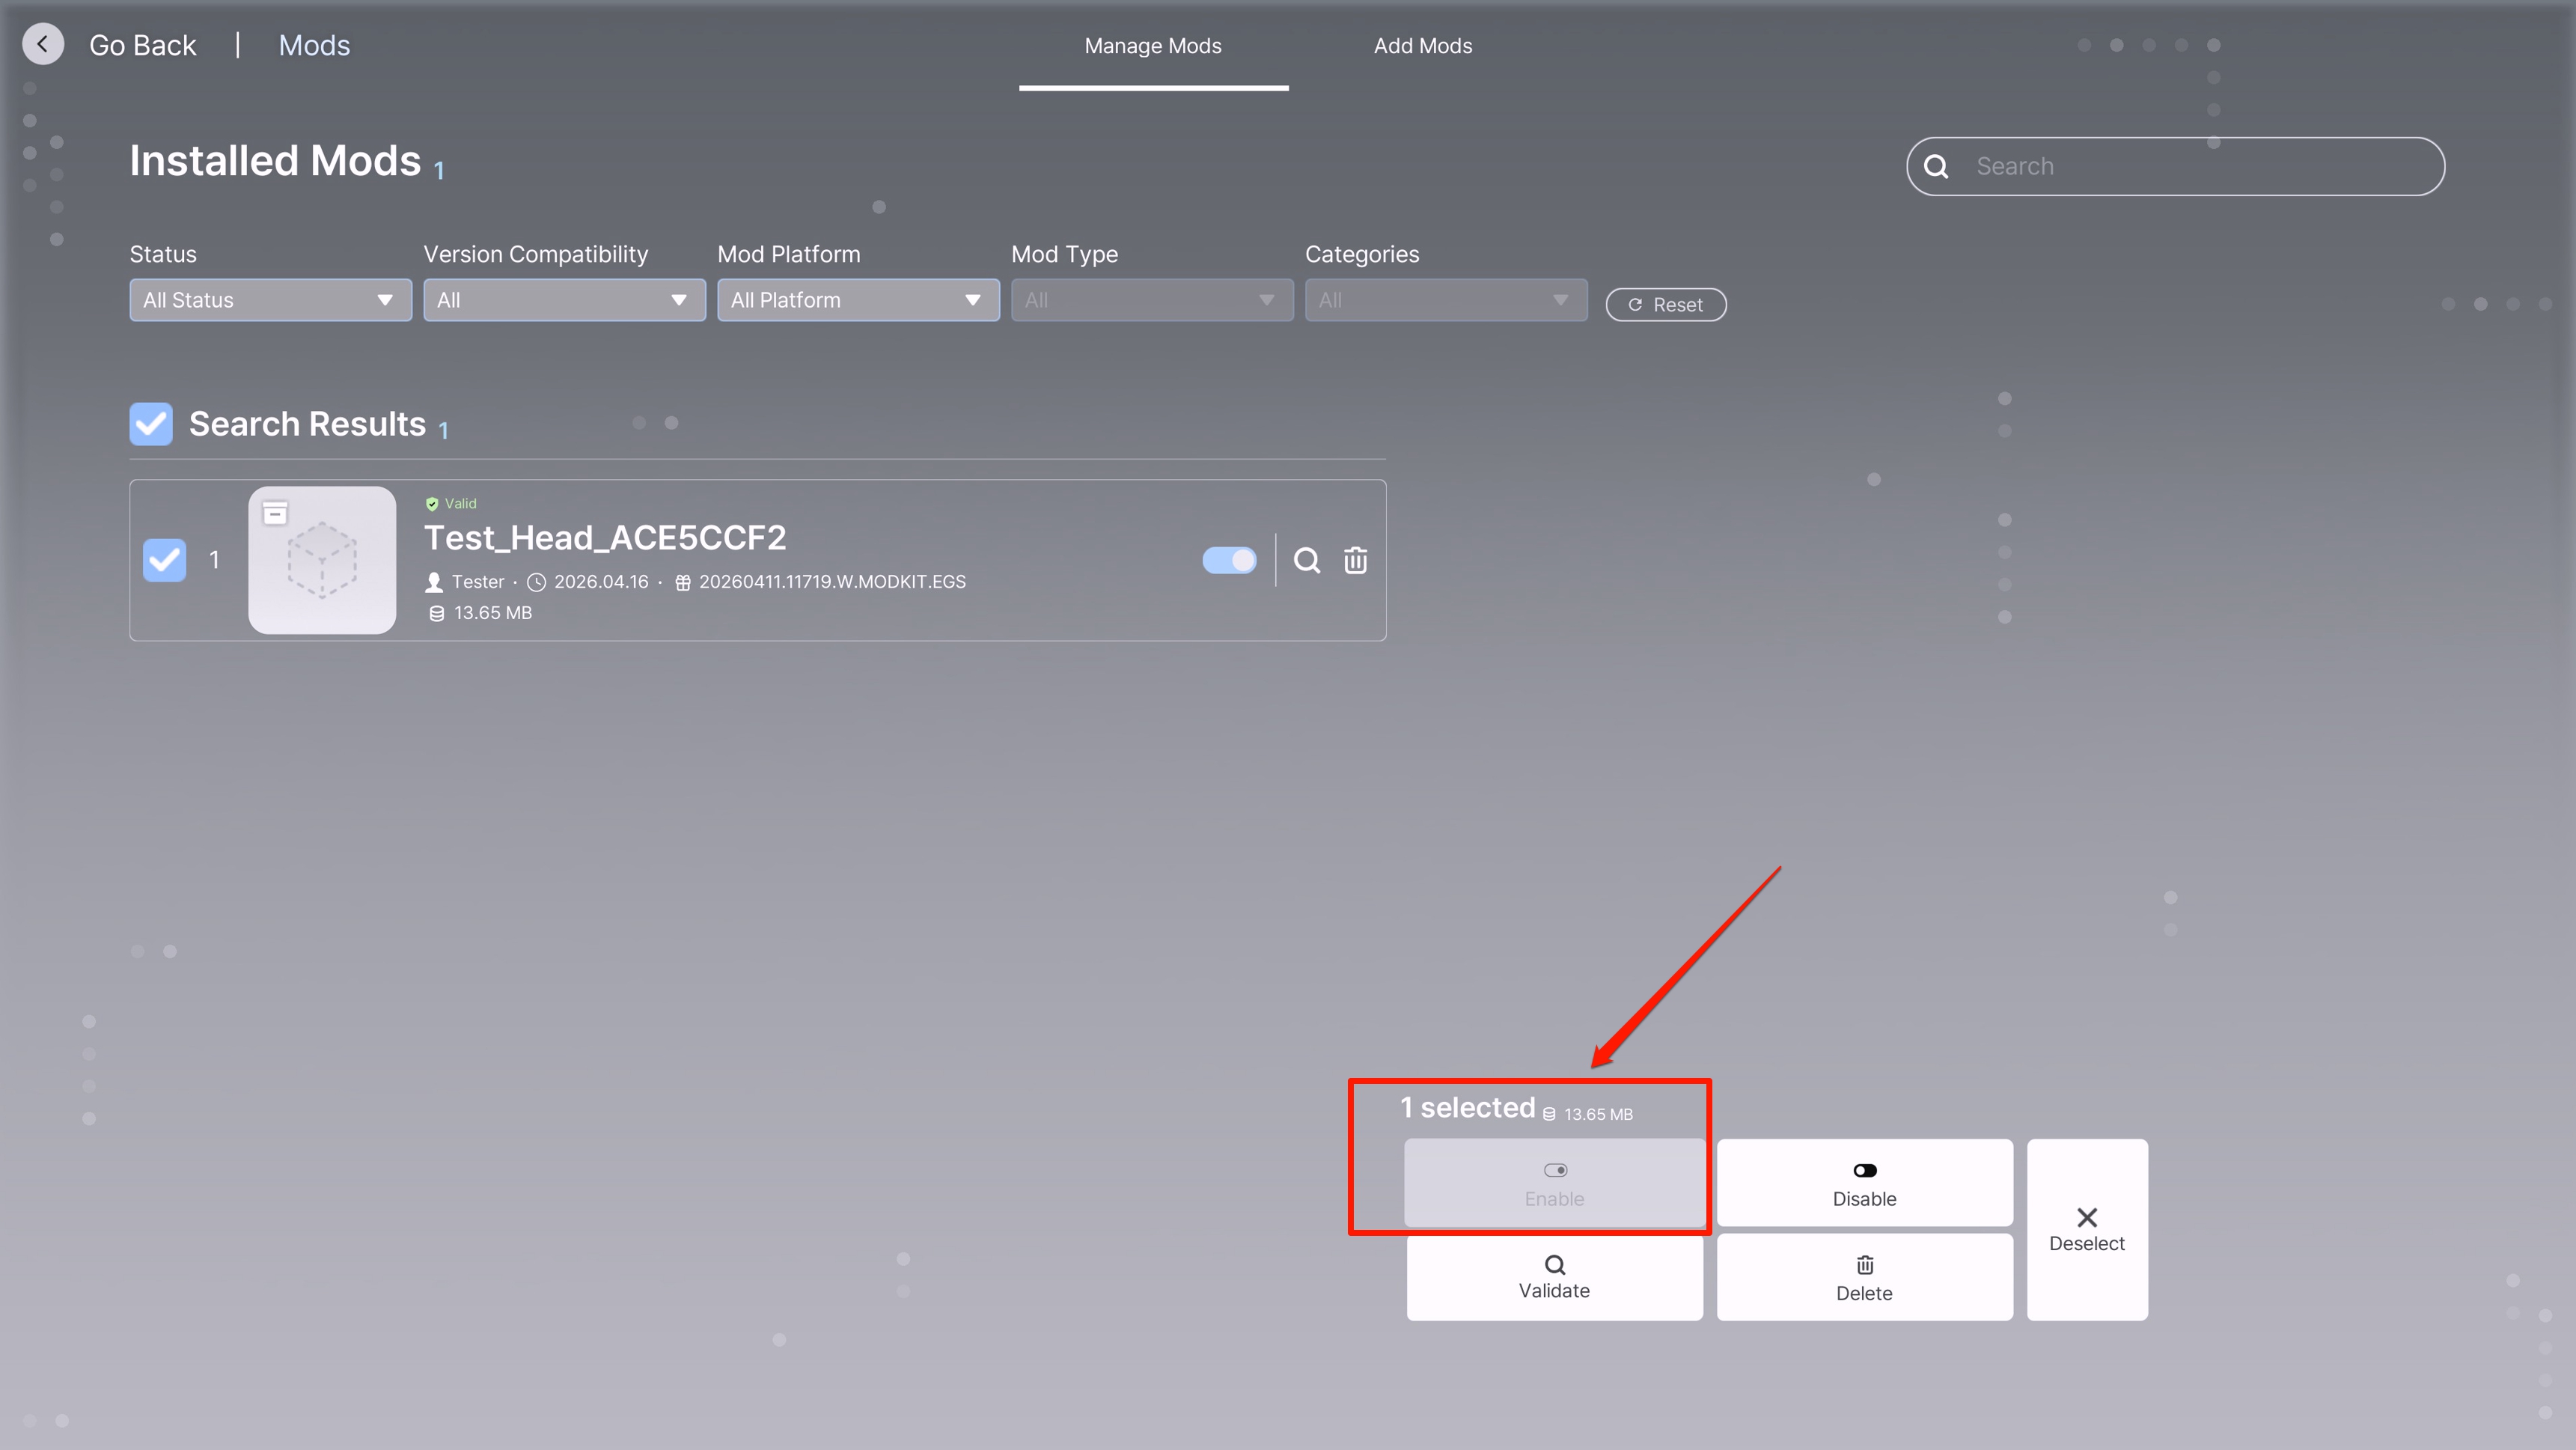Delete Test_Head mod with the row trash icon
Screen dimensions: 2576x1450
1355,560
